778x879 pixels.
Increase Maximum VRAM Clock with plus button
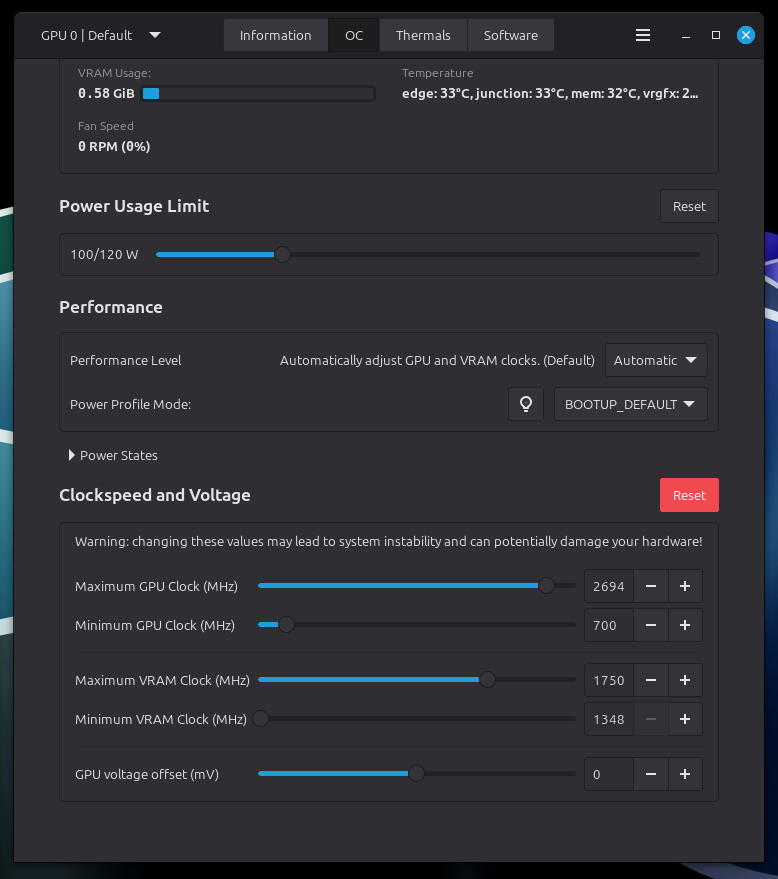coord(685,680)
